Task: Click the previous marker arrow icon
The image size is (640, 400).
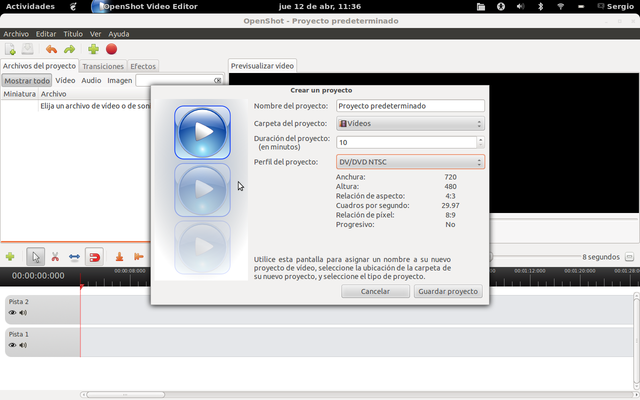Action: [x=139, y=257]
